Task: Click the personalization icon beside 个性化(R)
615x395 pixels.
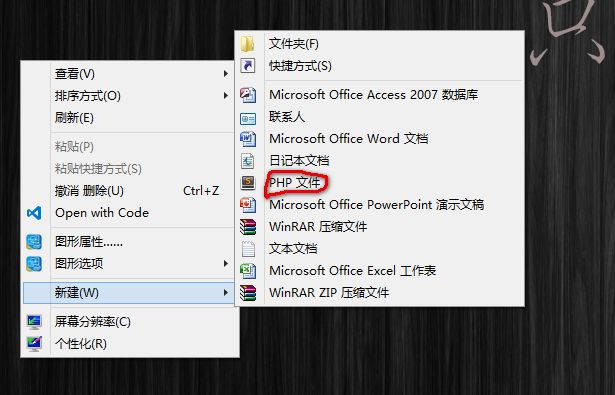Action: click(x=34, y=344)
